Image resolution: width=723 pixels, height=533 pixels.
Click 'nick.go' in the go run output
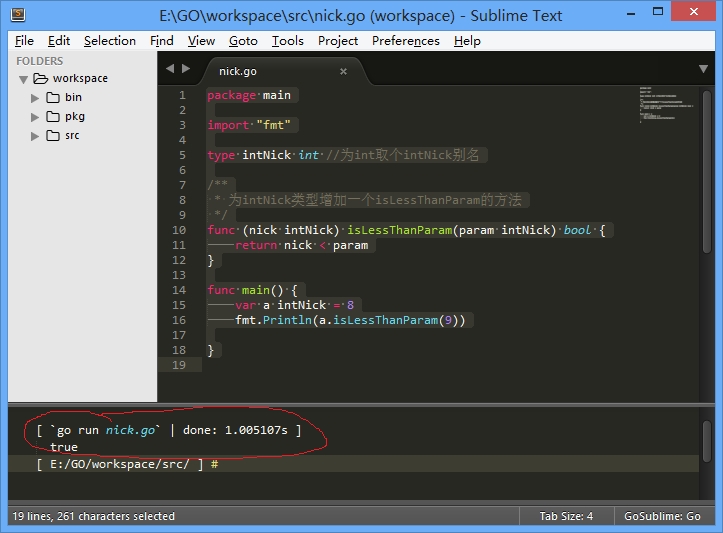130,430
